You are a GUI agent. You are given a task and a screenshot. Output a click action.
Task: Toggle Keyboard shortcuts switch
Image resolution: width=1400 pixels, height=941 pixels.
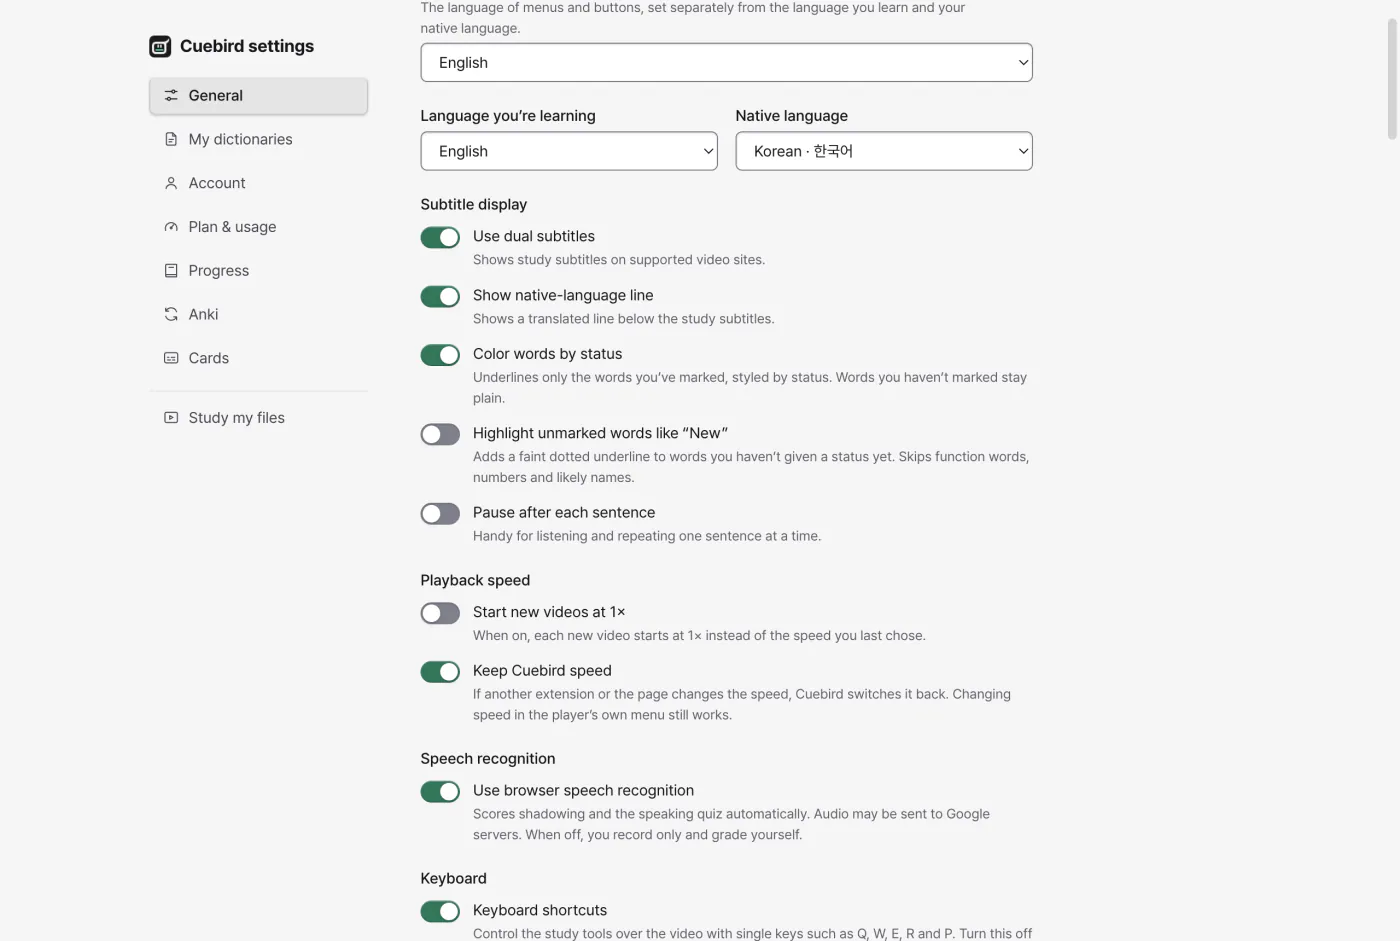click(x=440, y=911)
